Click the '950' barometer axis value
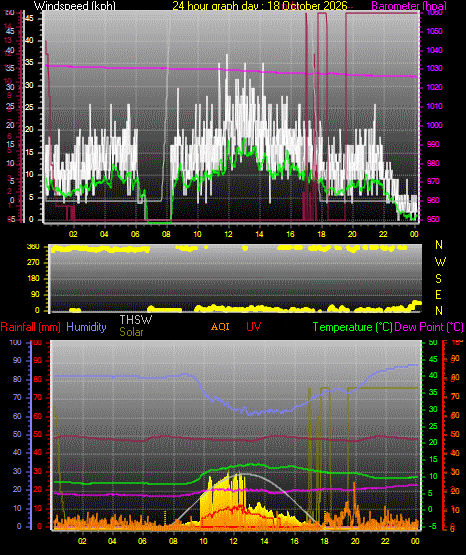The height and width of the screenshot is (555, 466). point(434,219)
